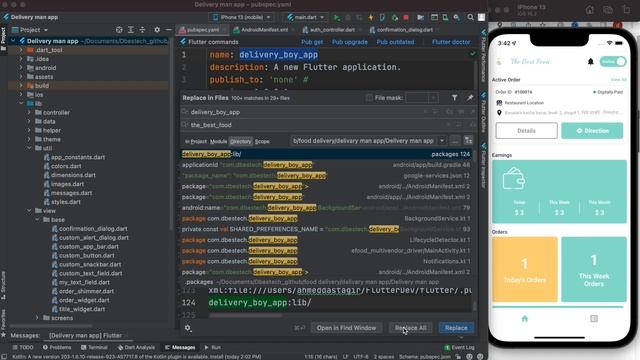Open app_constants.dart in project tree
The height and width of the screenshot is (360, 640).
coord(78,157)
